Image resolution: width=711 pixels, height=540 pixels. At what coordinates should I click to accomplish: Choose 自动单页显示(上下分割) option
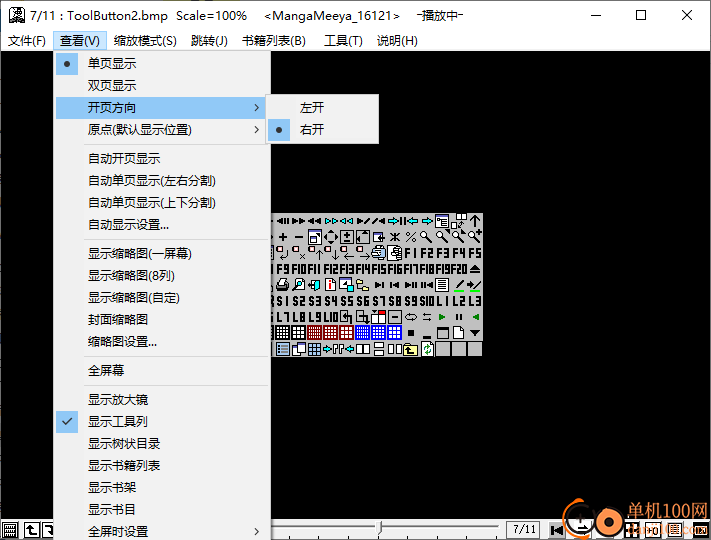163,203
